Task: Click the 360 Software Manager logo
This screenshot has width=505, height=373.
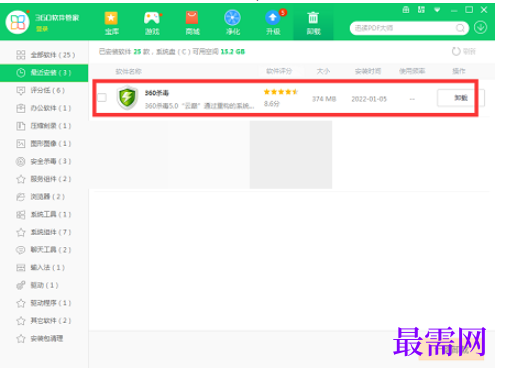Action: tap(18, 22)
